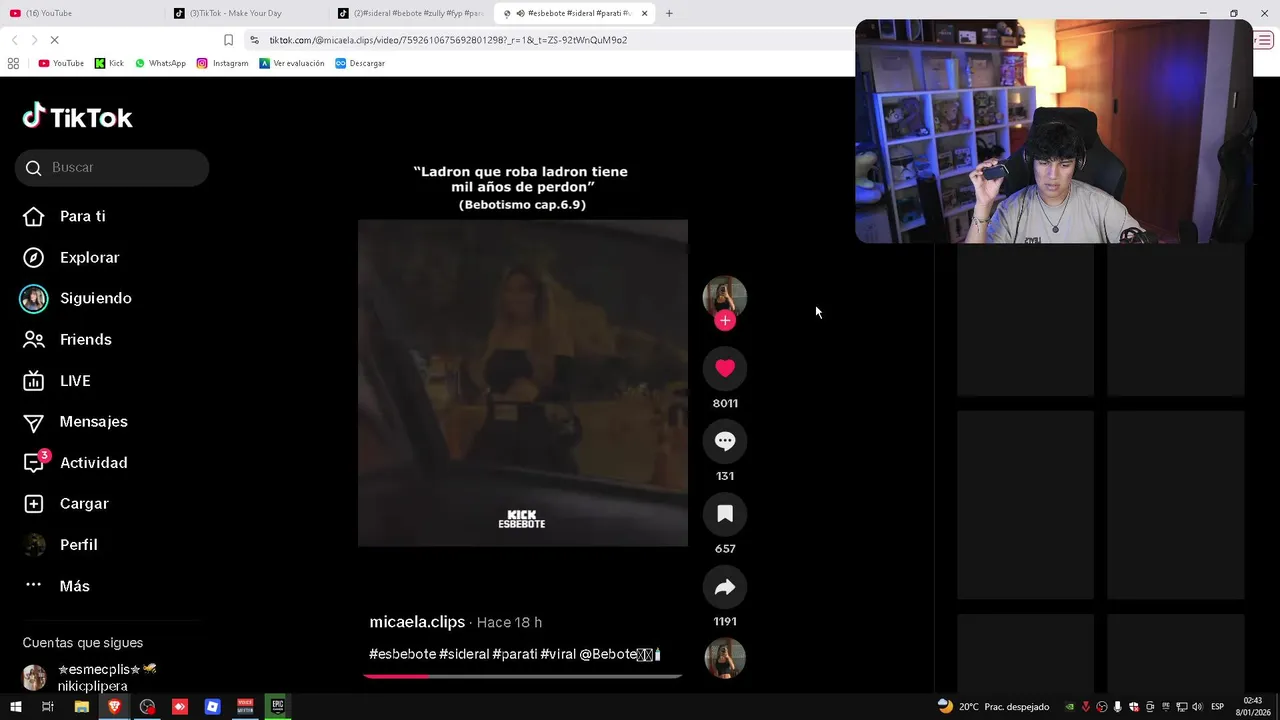Screen dimensions: 1280x720
Task: Open the weather widget 20°C
Action: click(x=993, y=706)
